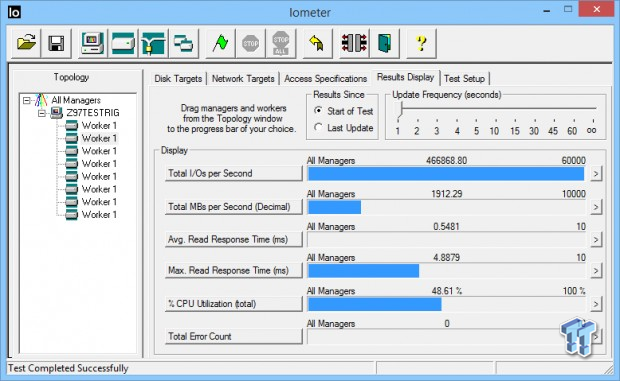Screen dimensions: 620x381
Task: Save the test configuration file
Action: coord(56,43)
